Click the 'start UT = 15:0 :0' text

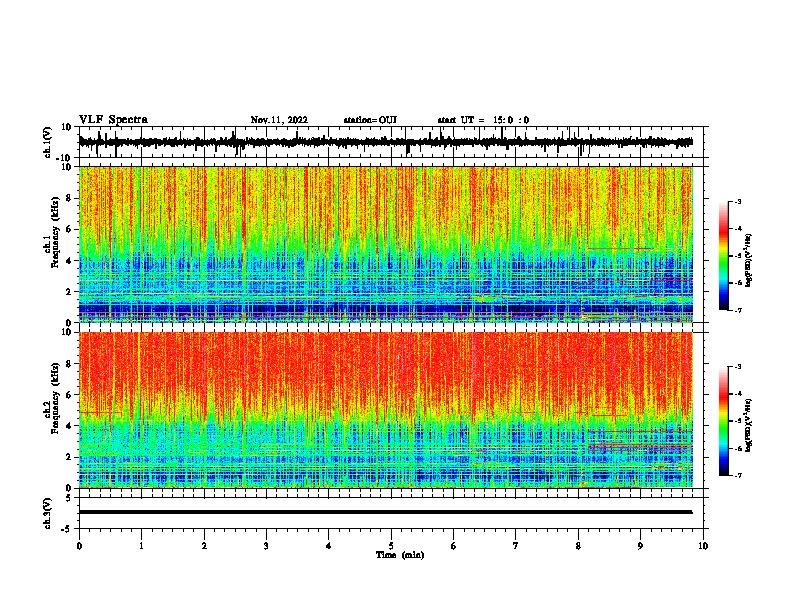pos(483,120)
